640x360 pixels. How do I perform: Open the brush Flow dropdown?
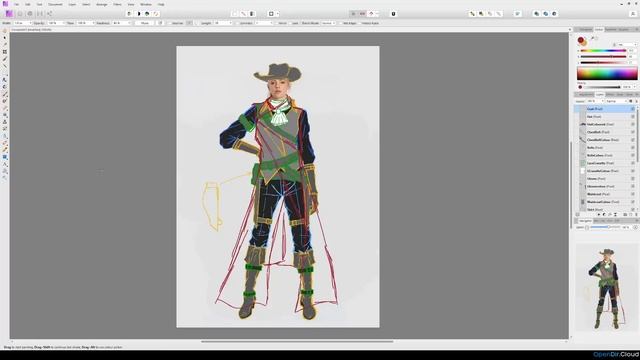click(x=93, y=23)
